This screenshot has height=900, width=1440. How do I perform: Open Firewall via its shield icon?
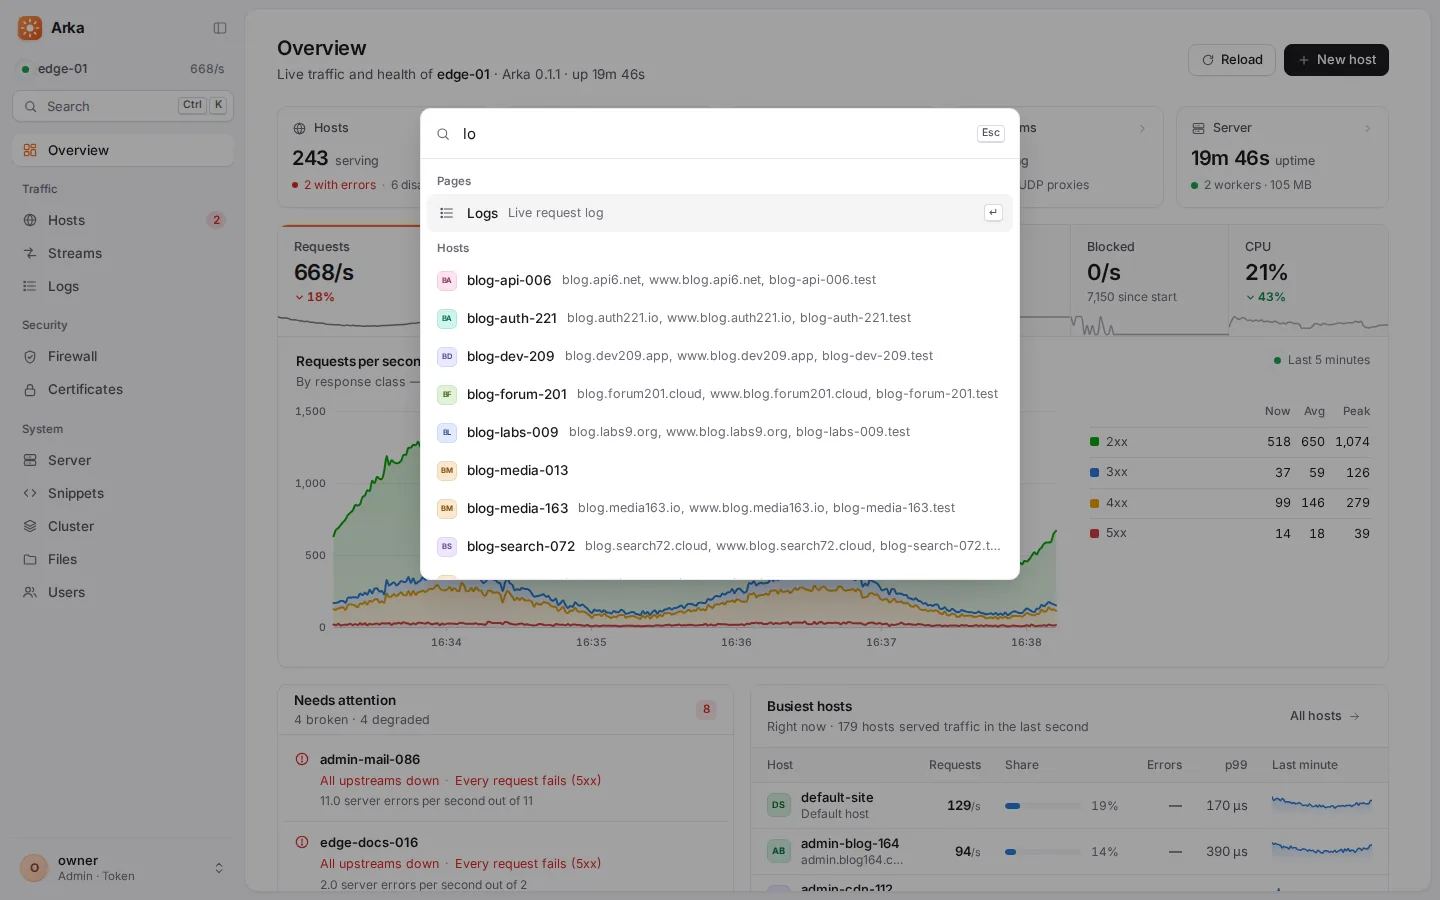coord(30,357)
